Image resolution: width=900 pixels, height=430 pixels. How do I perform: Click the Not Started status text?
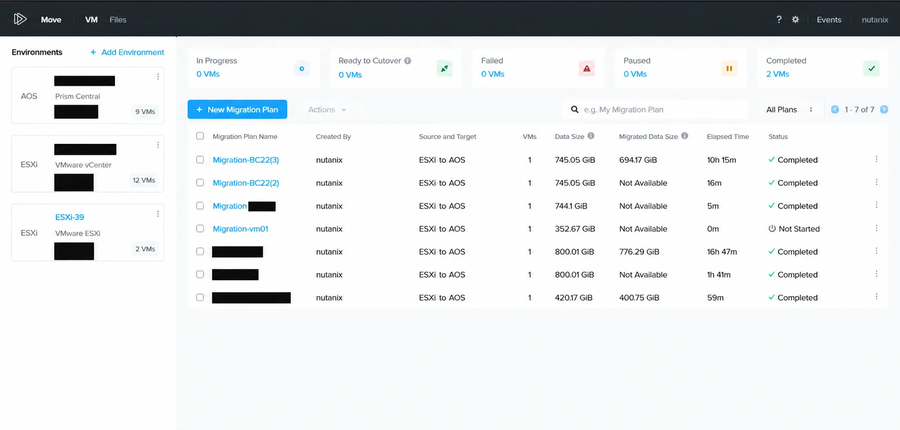click(x=798, y=228)
